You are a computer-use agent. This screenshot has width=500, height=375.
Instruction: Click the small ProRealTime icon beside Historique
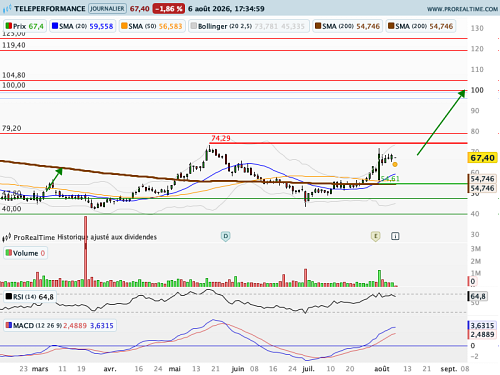7,237
